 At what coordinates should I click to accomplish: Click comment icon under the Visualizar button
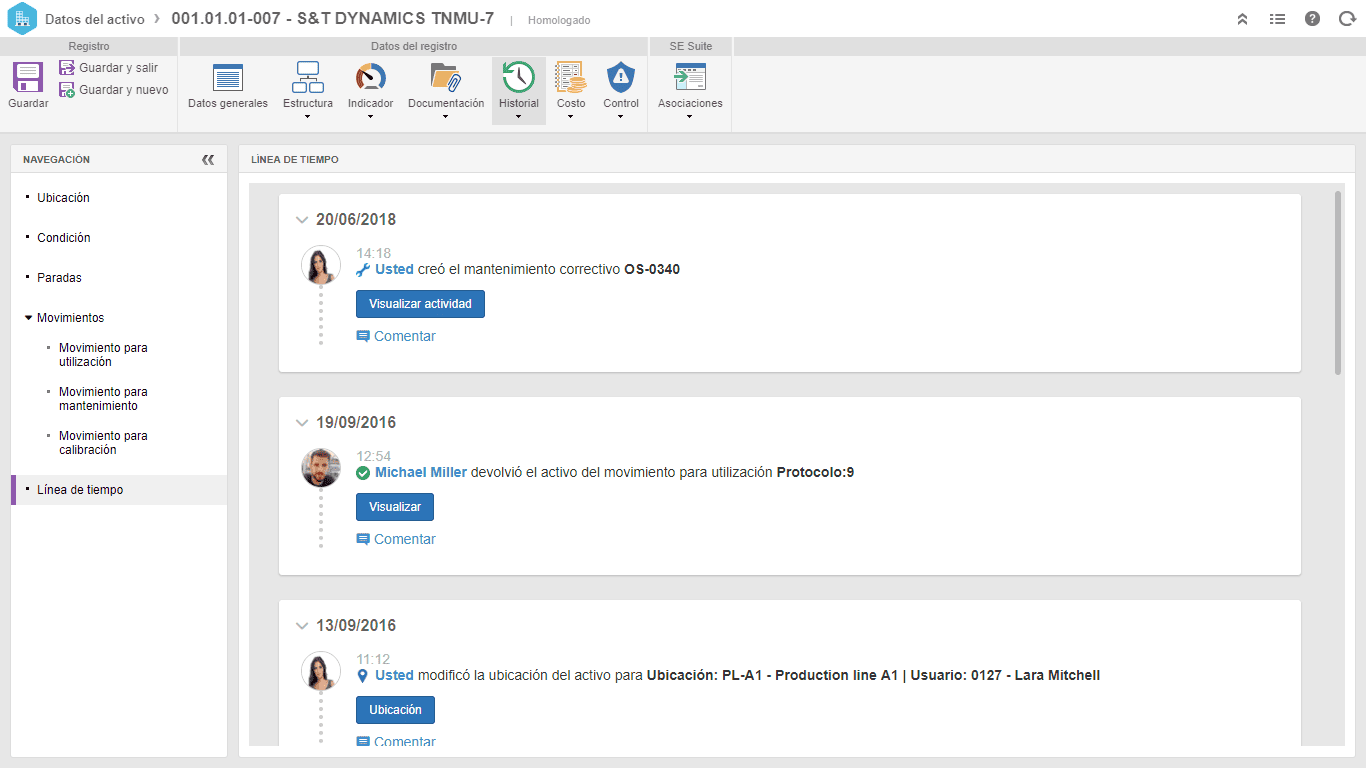pyautogui.click(x=363, y=540)
